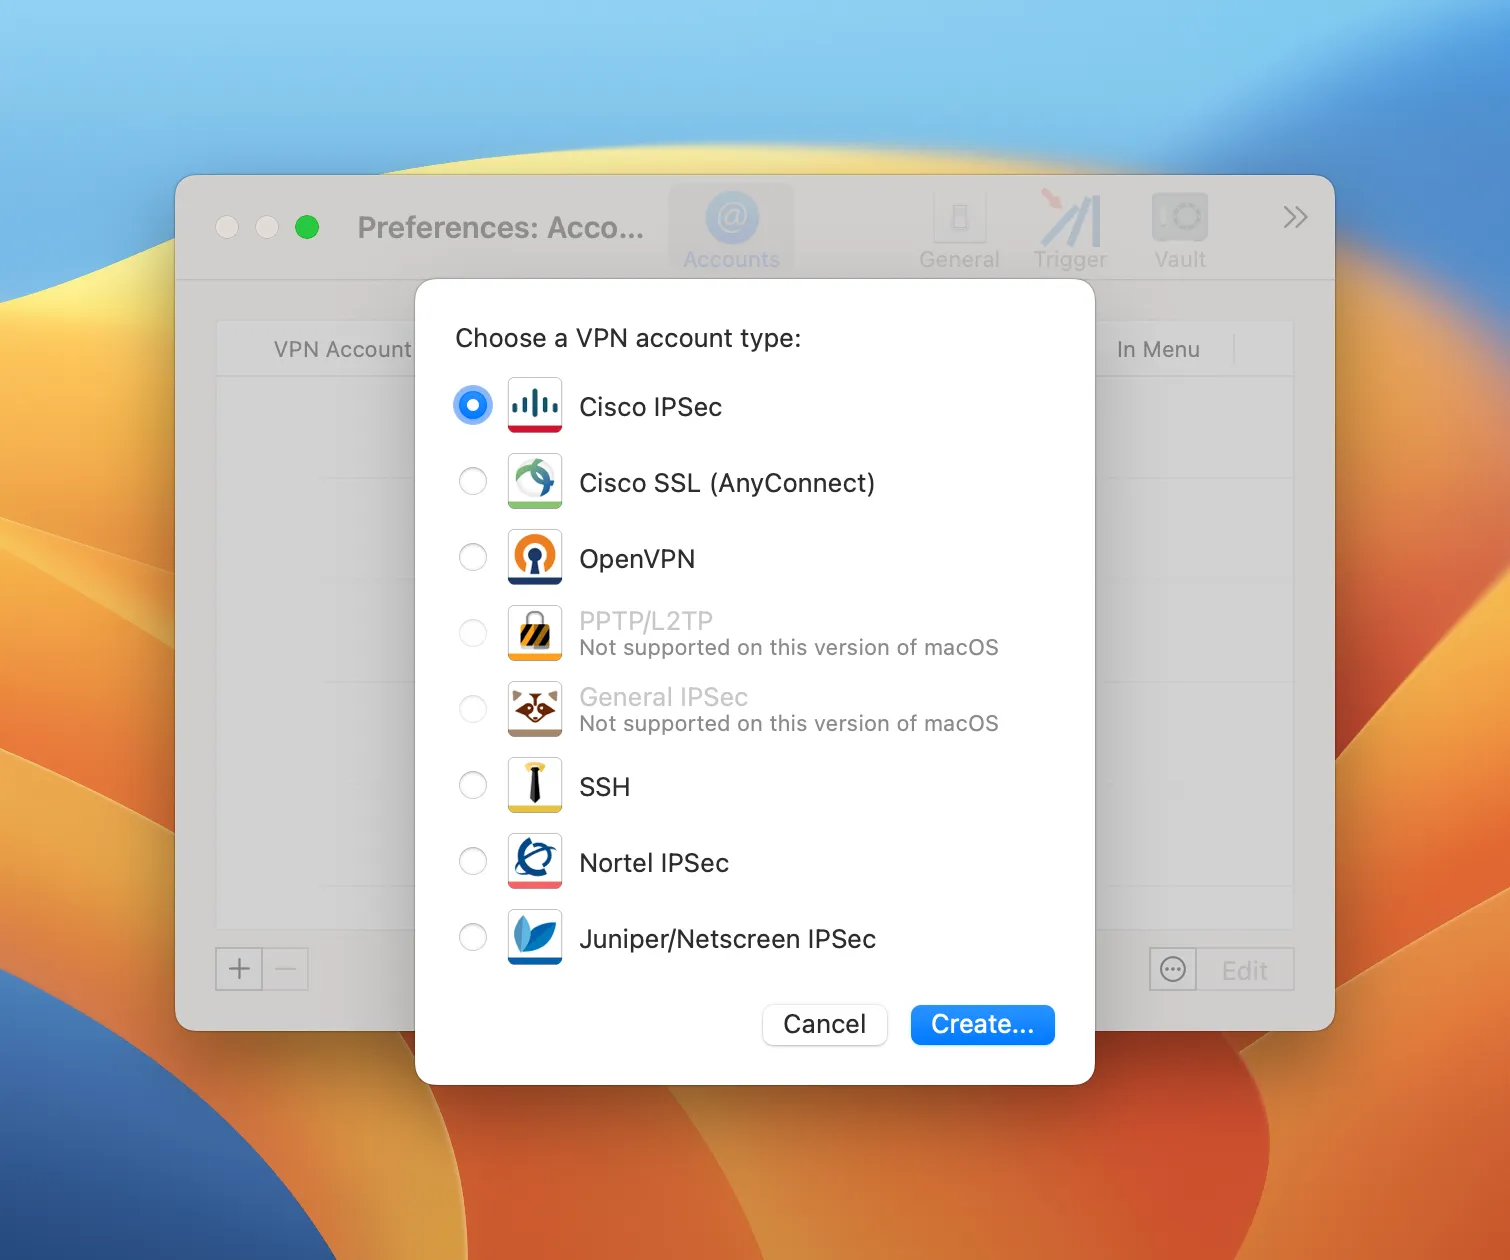Click the OpenVPN keyhole icon
The width and height of the screenshot is (1510, 1260).
coord(535,557)
